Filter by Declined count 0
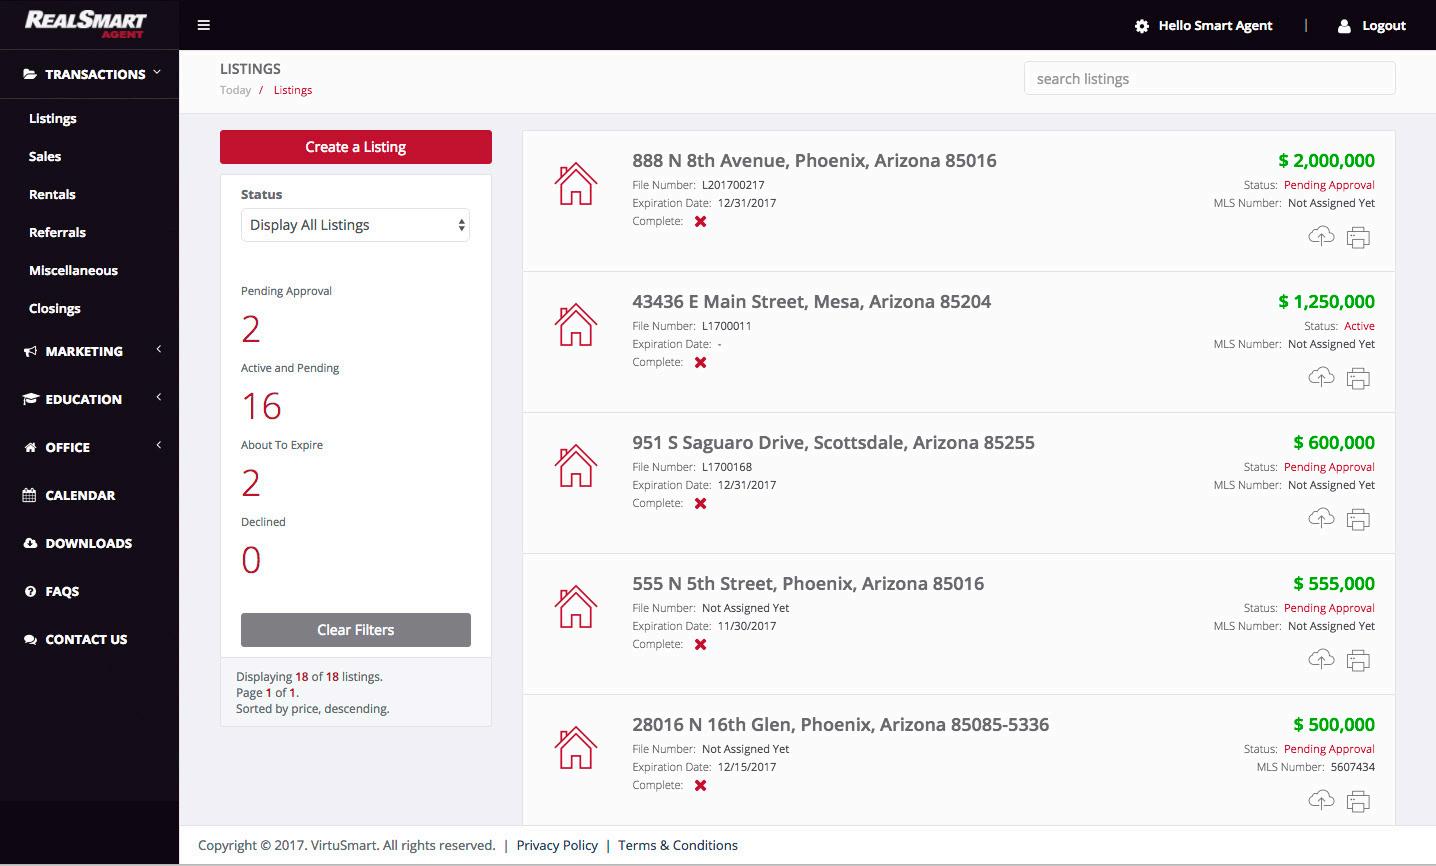Screen dimensions: 1436x866 tap(251, 560)
